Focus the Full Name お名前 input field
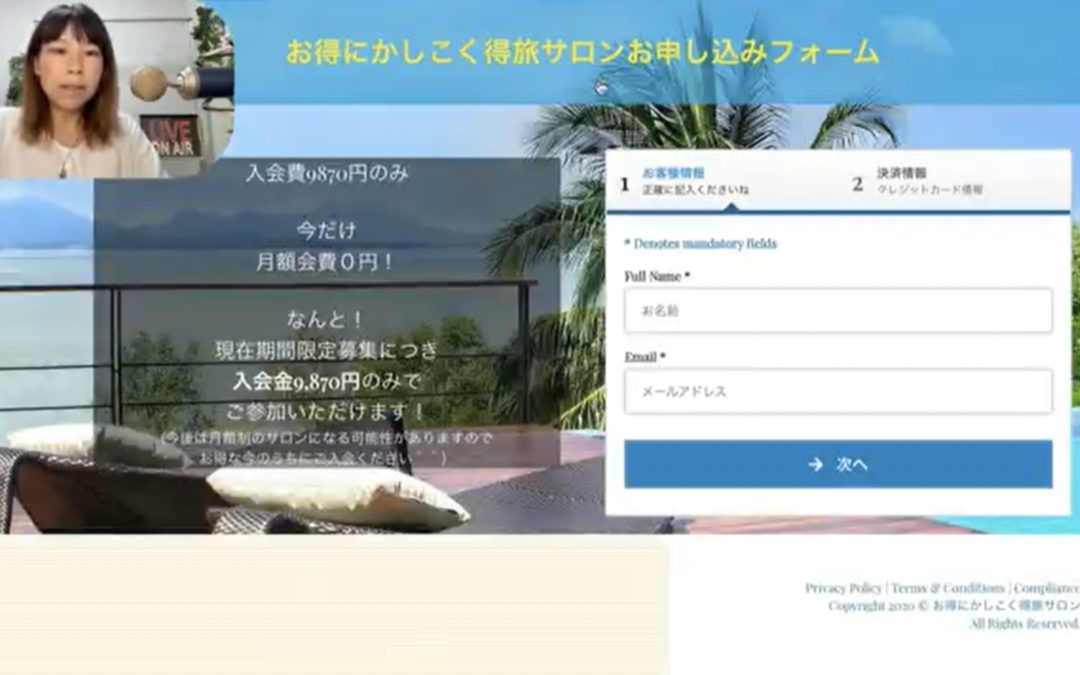Viewport: 1080px width, 675px height. tap(838, 311)
